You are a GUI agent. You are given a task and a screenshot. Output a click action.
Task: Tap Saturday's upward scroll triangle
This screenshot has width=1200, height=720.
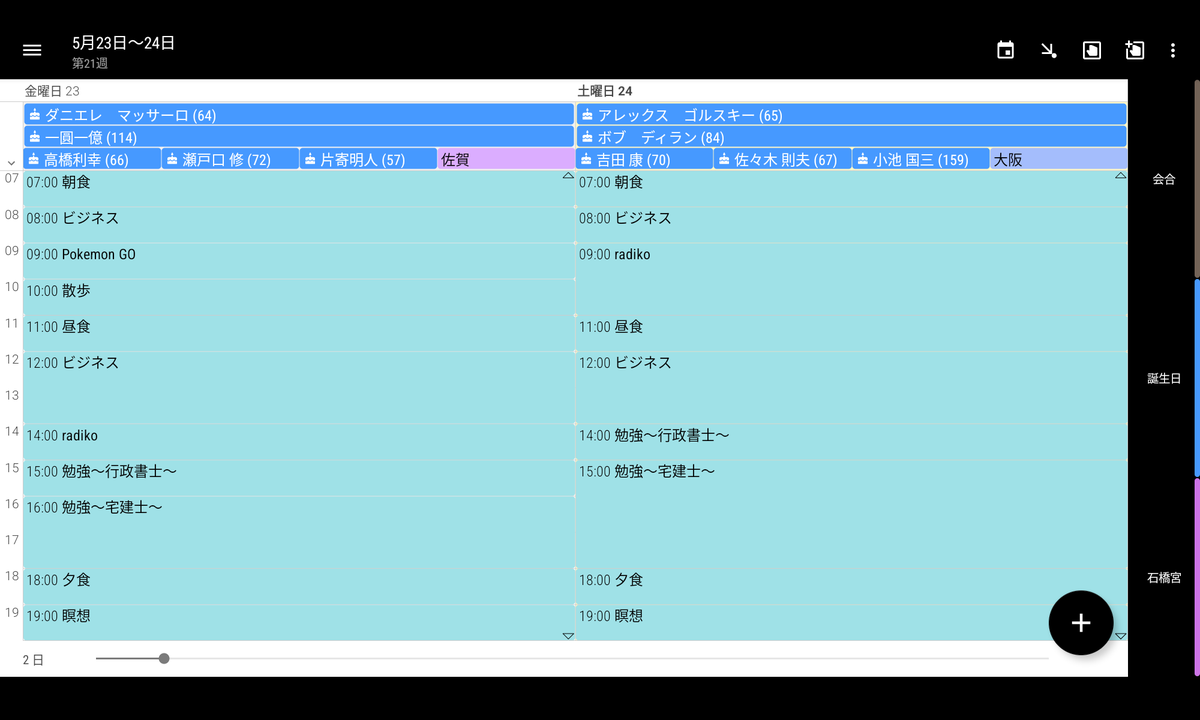(1120, 176)
